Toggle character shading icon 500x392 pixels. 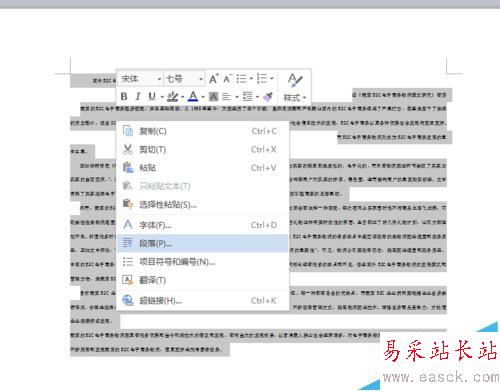point(214,97)
